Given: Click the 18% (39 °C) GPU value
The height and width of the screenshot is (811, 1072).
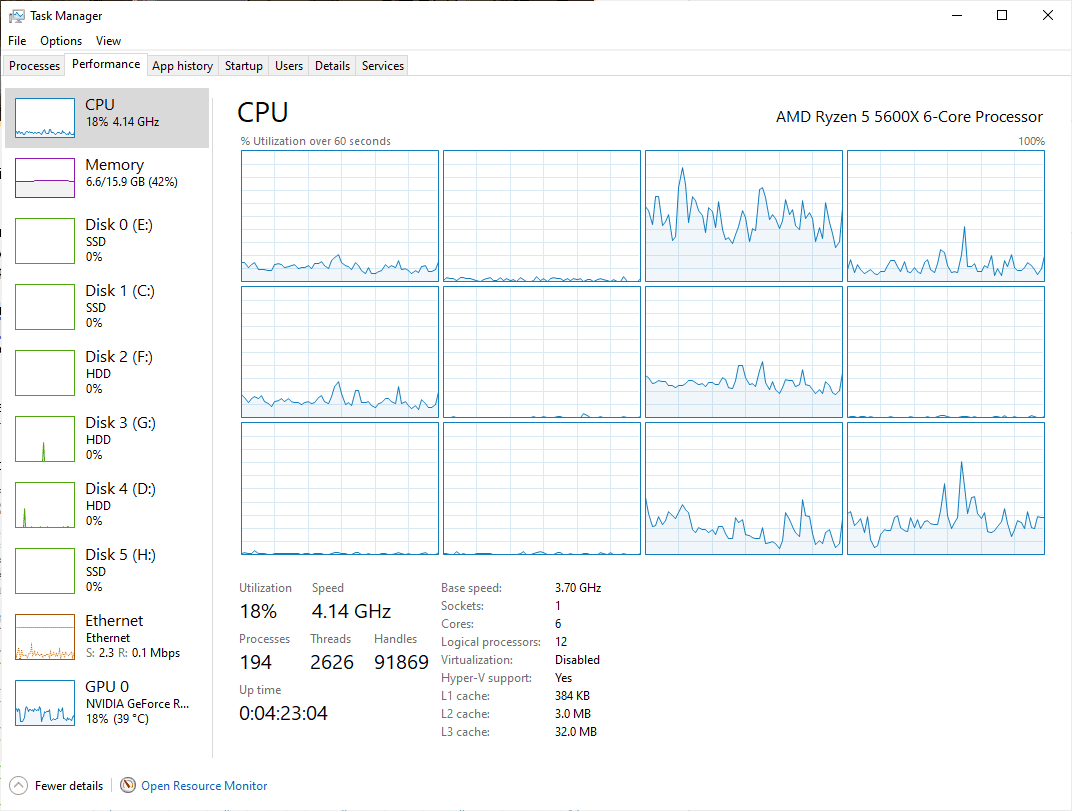Looking at the screenshot, I should [117, 719].
